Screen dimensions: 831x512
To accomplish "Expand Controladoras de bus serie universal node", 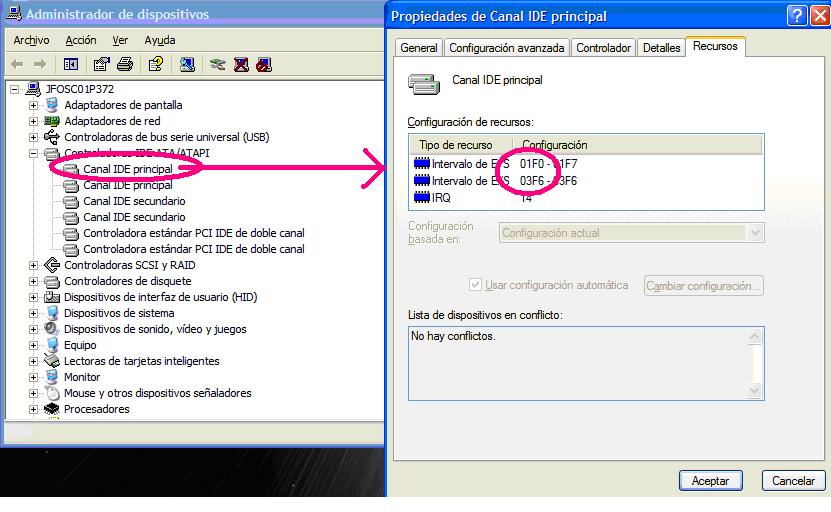I will (33, 137).
